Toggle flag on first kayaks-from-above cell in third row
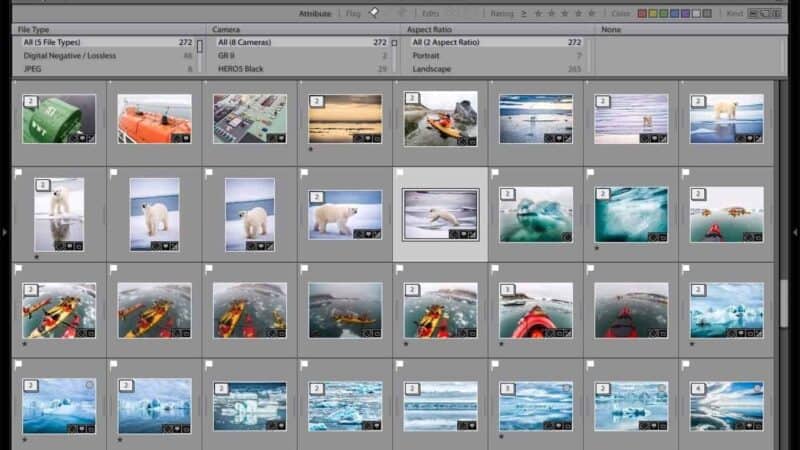 [18, 268]
